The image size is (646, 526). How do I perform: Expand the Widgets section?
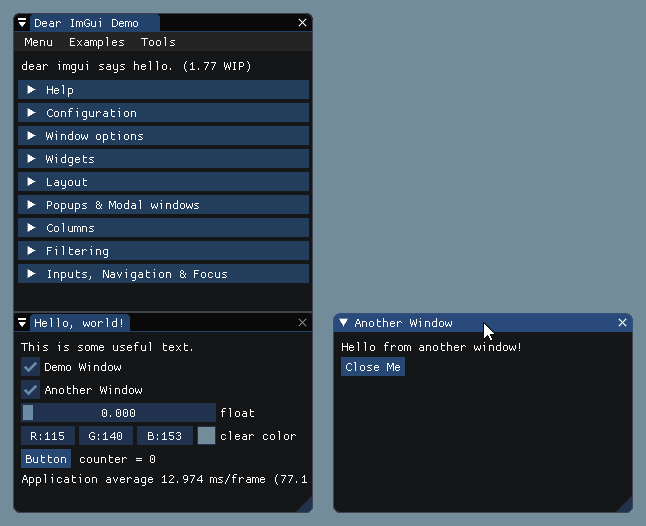coord(163,159)
